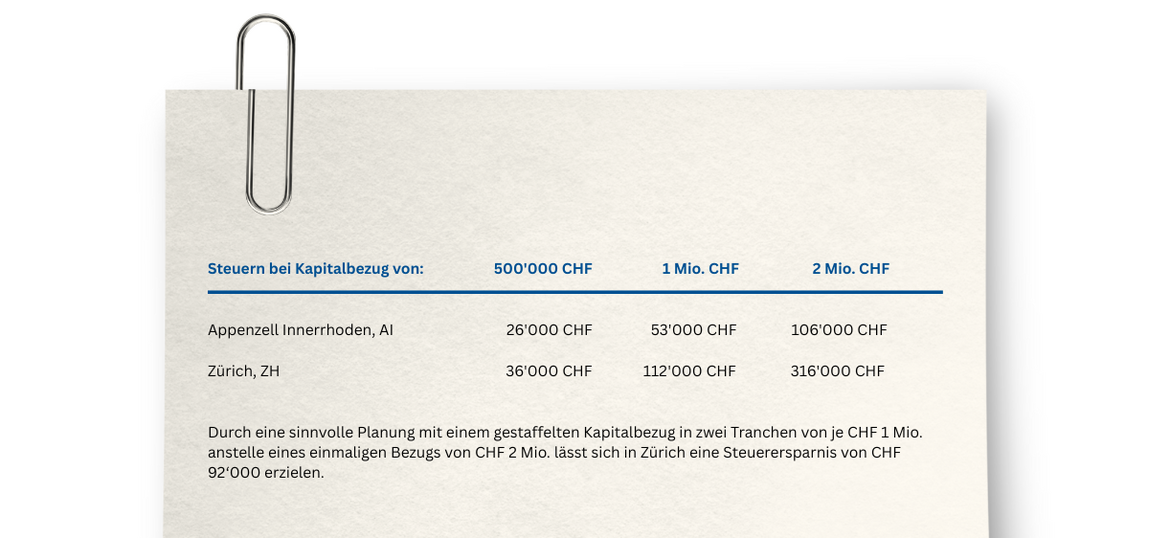Click the 316'000 CHF tax value
The image size is (1170, 538).
point(837,371)
